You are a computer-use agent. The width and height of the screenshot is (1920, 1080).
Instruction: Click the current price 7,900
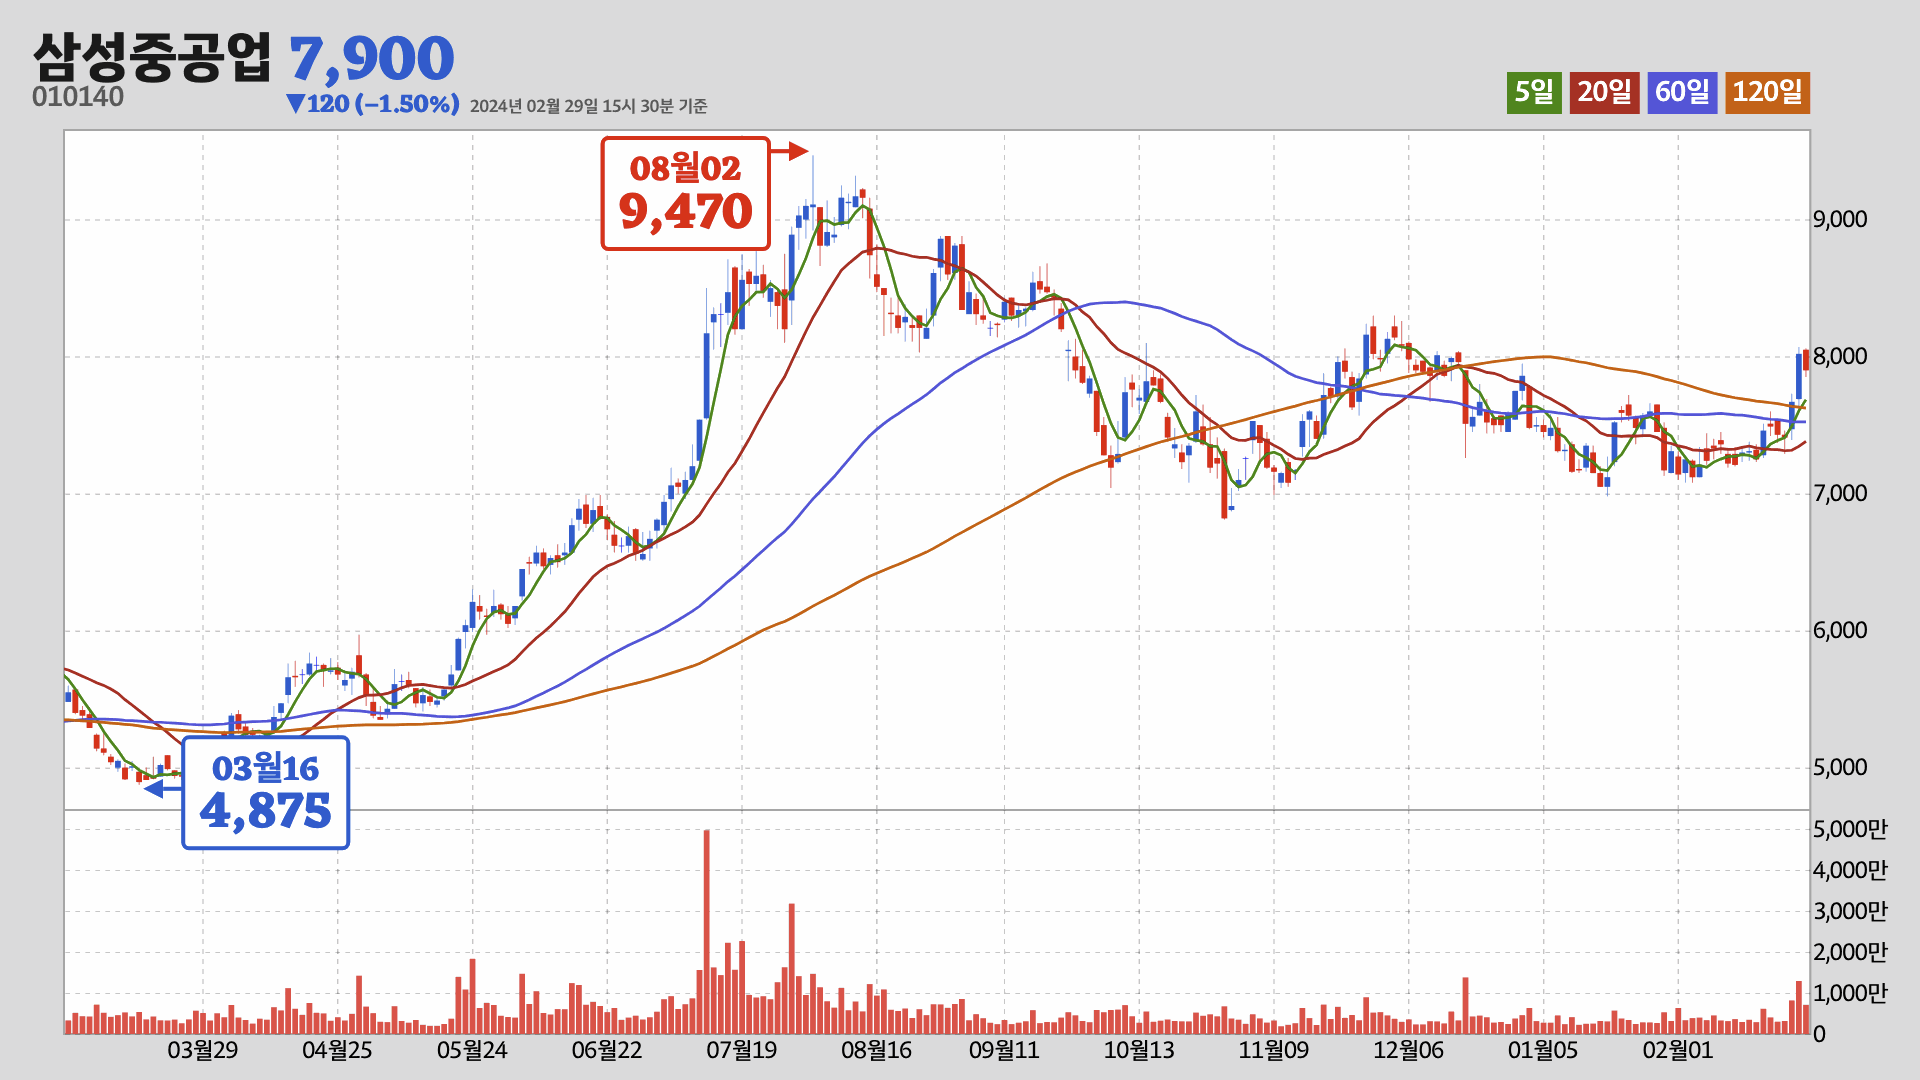pyautogui.click(x=371, y=58)
